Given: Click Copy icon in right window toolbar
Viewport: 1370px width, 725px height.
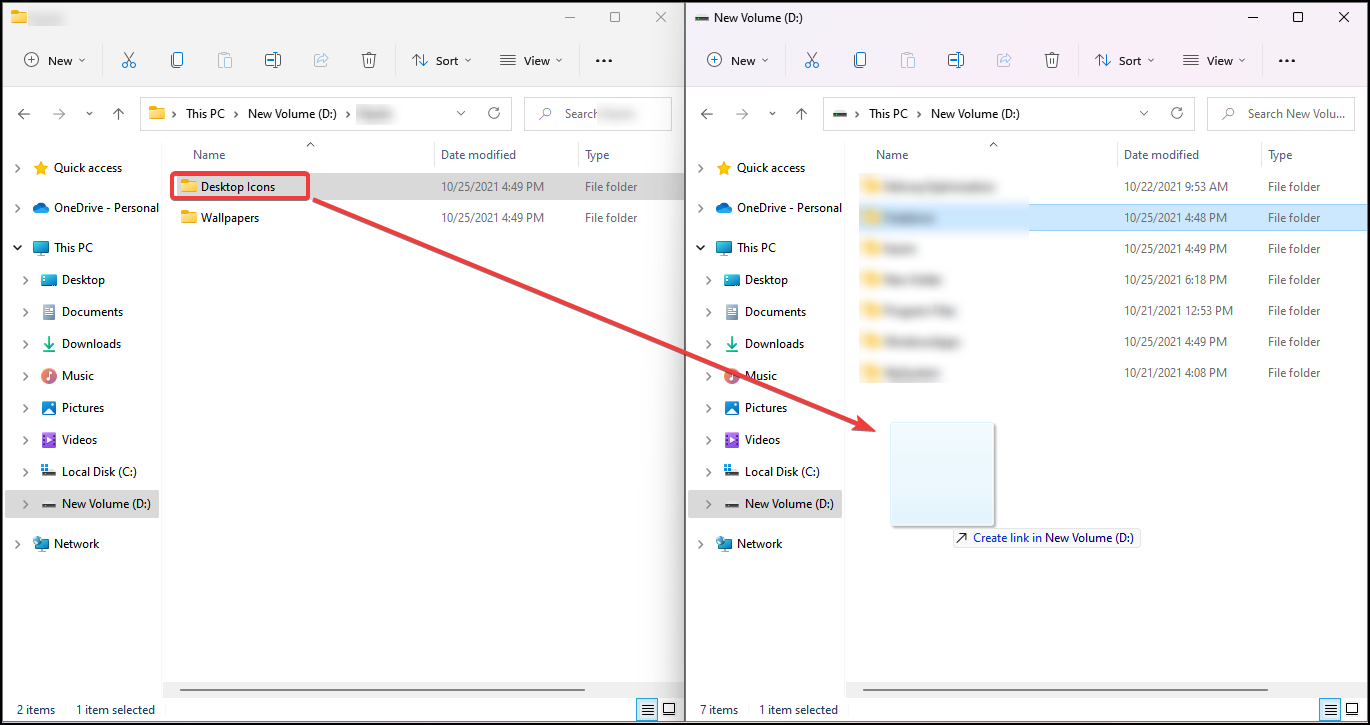Looking at the screenshot, I should tap(860, 60).
